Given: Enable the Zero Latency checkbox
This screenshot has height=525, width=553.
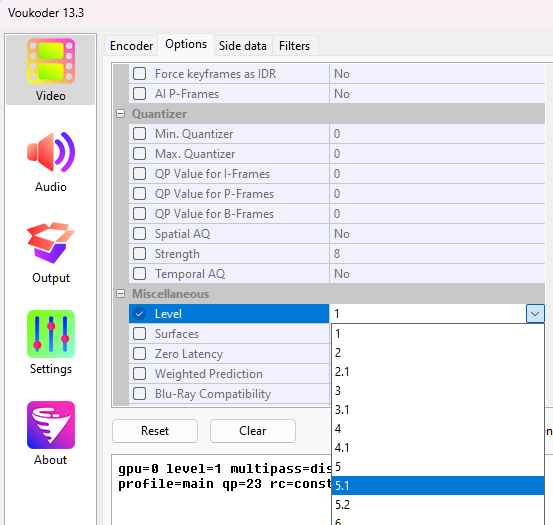Looking at the screenshot, I should point(140,354).
